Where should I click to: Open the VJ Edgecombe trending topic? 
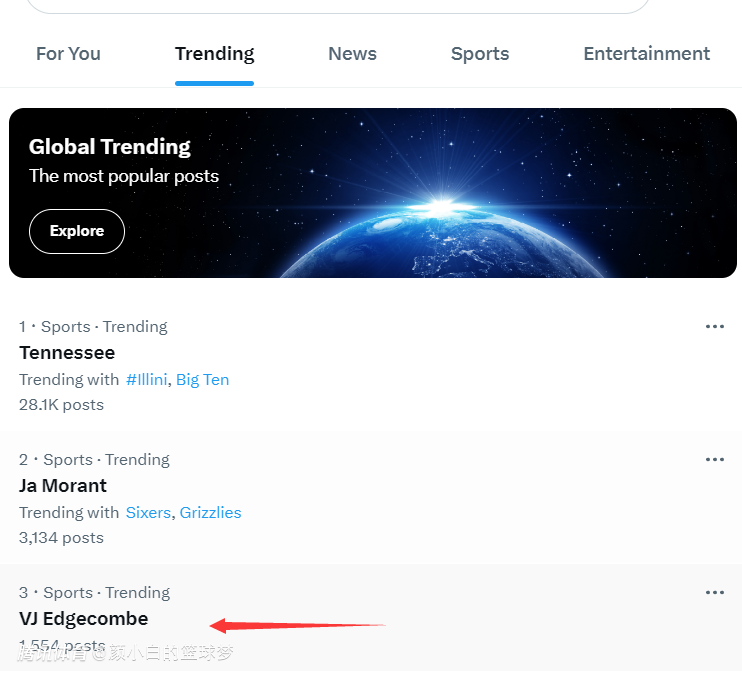point(83,619)
